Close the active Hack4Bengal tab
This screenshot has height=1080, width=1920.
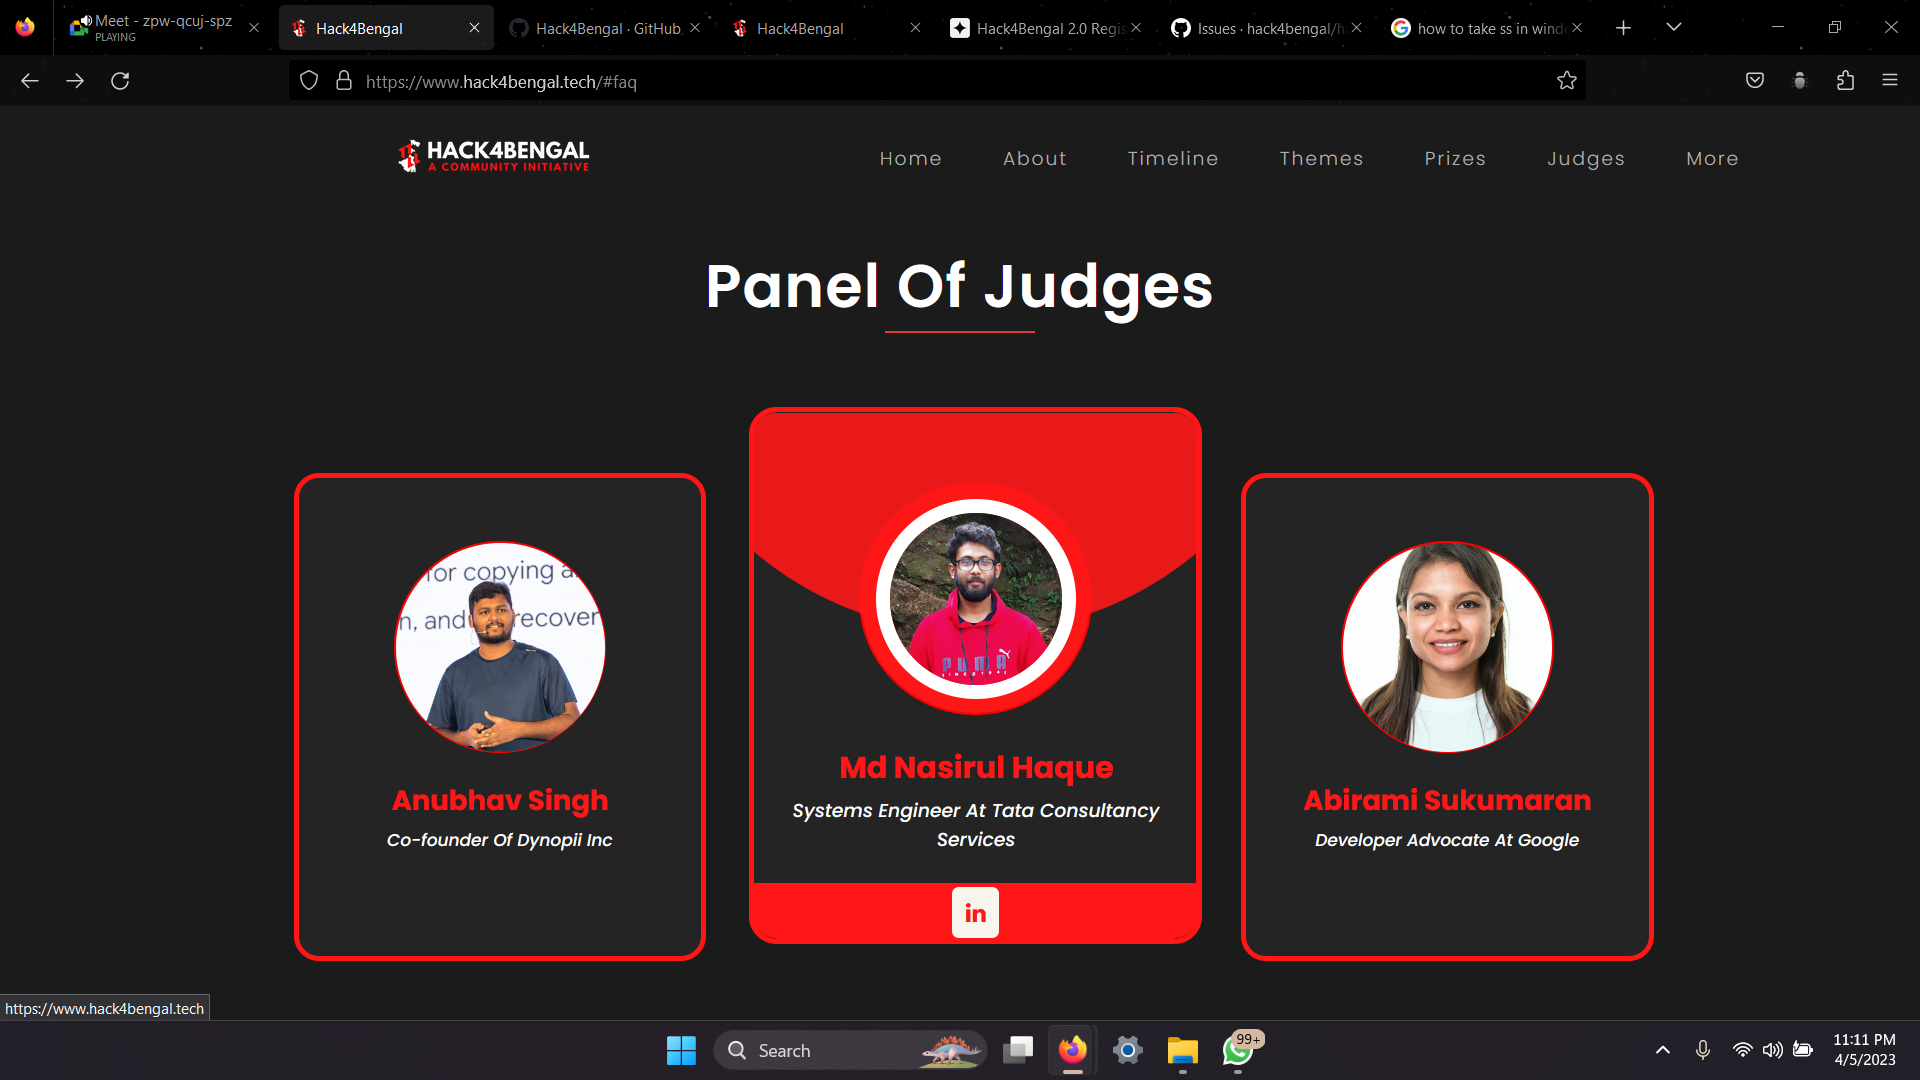(474, 28)
